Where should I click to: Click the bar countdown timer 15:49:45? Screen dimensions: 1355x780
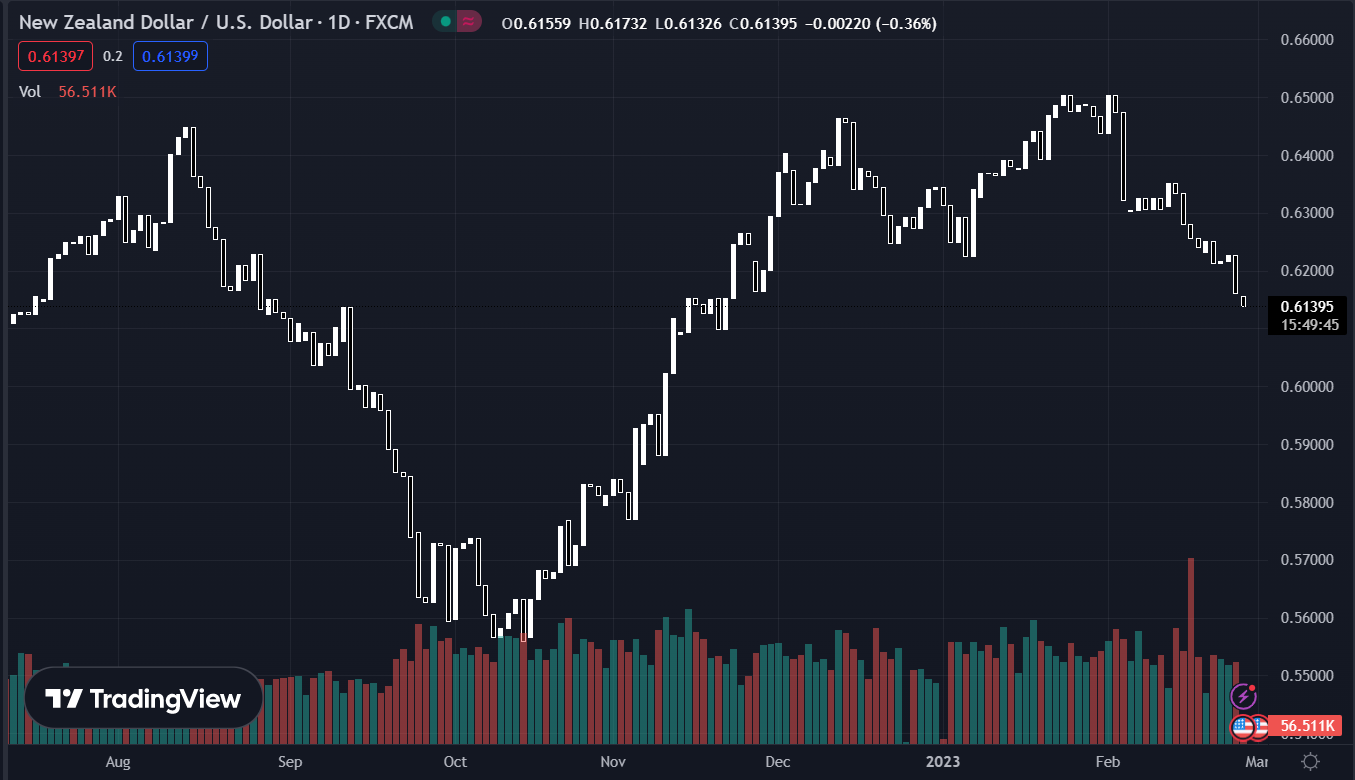pos(1306,324)
